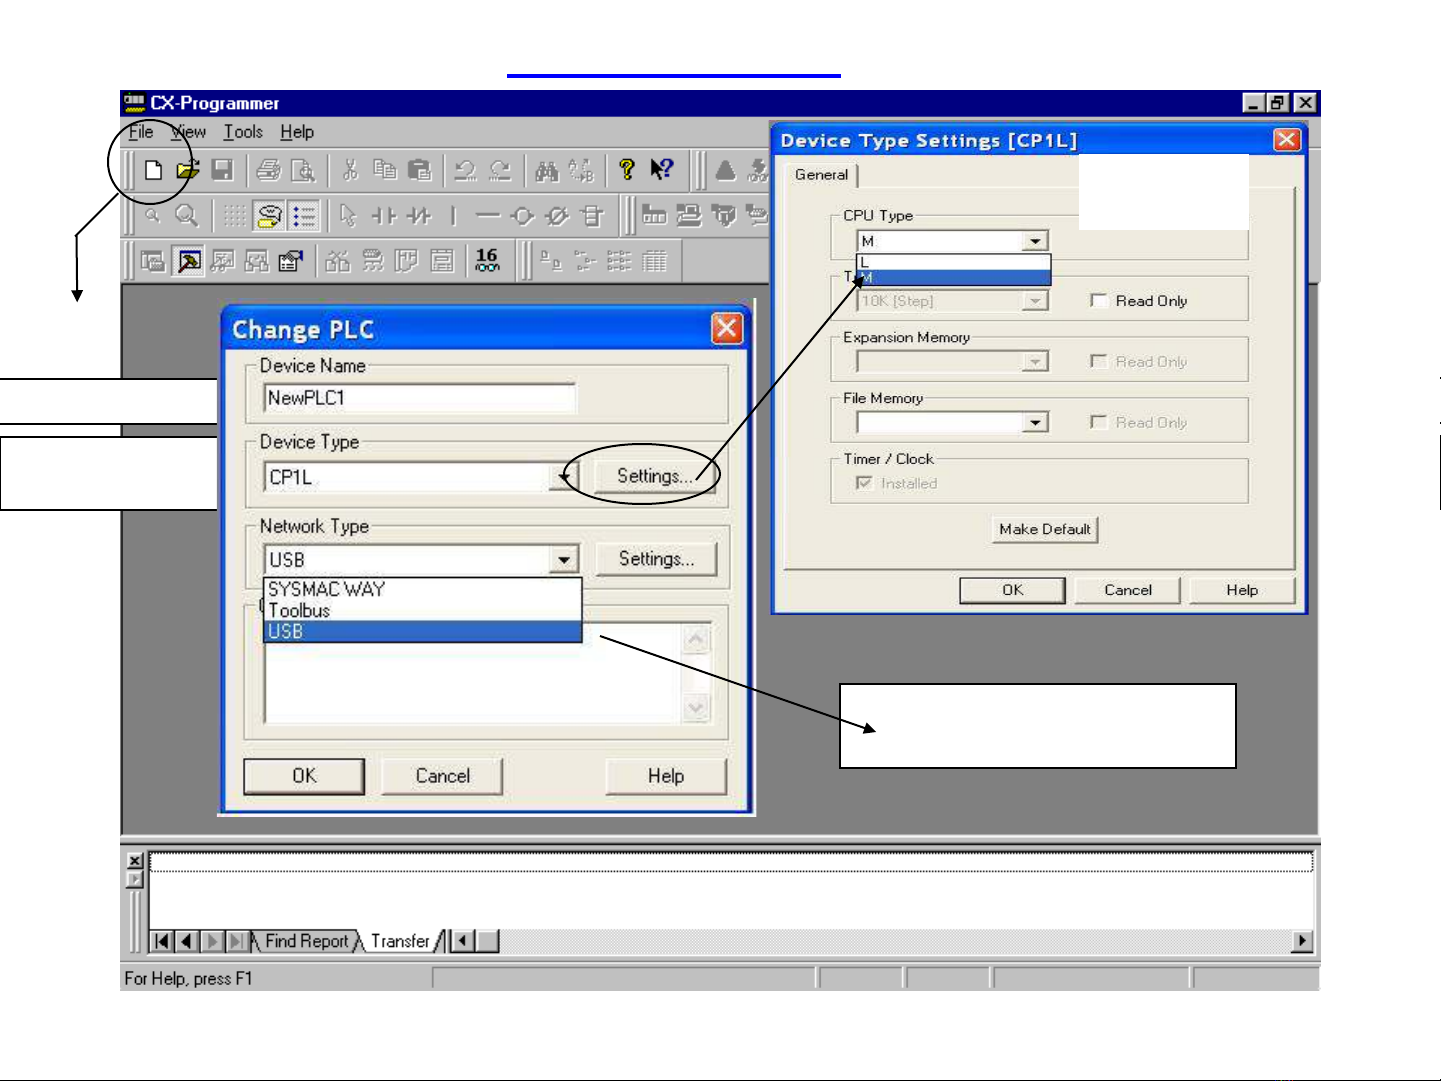Toggle the Output Window hammer icon

188,261
